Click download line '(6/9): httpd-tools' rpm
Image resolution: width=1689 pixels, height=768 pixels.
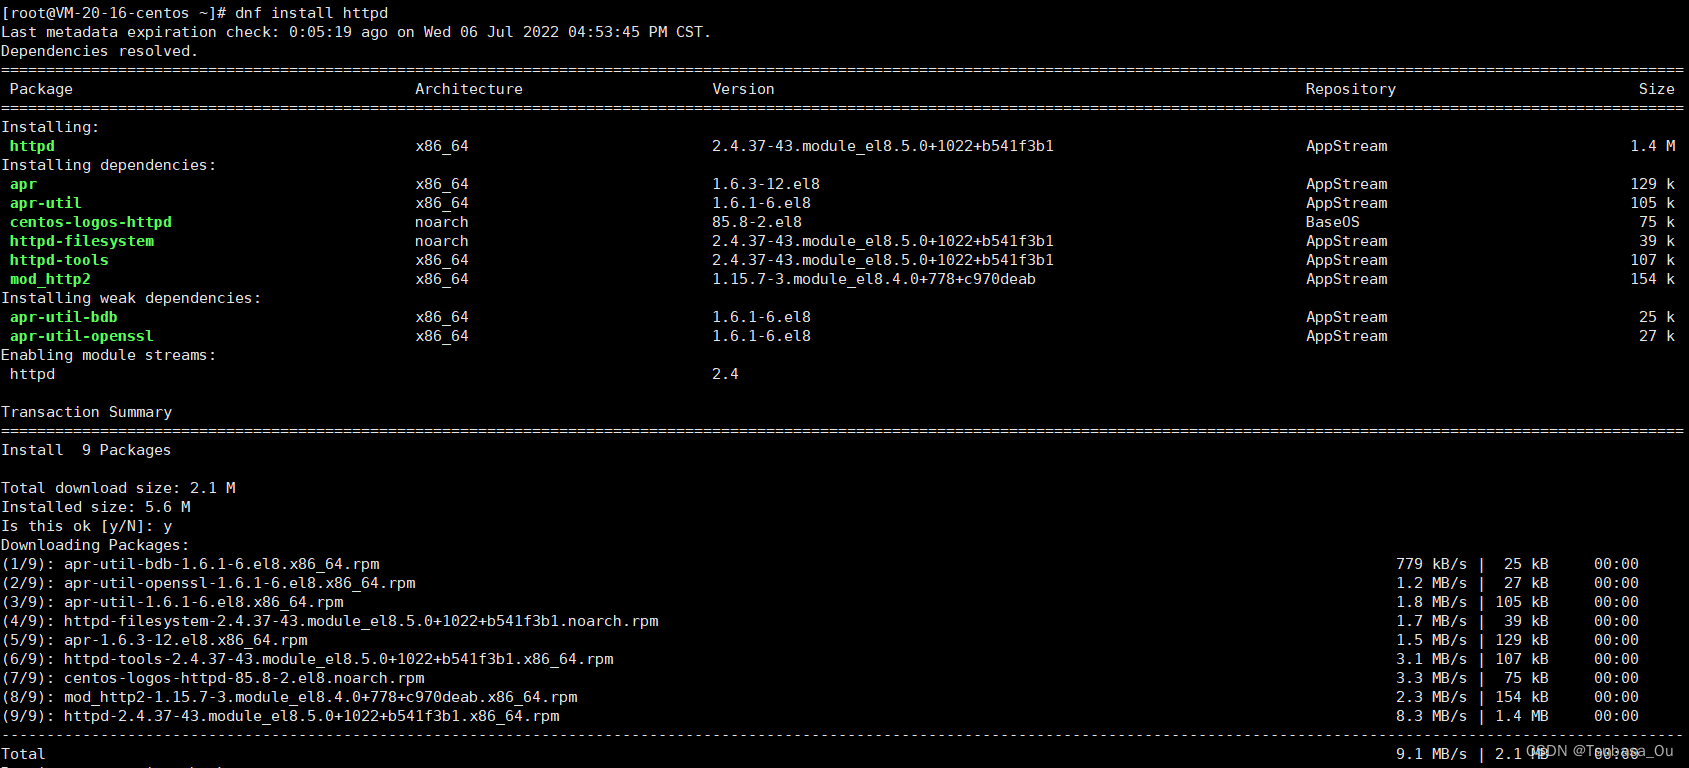307,659
